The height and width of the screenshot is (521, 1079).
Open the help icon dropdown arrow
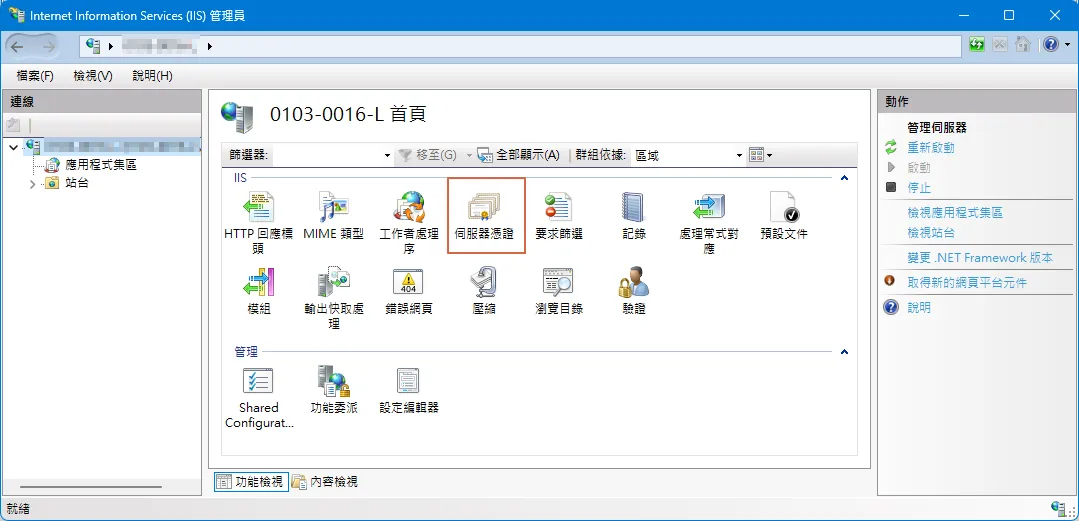[1065, 45]
